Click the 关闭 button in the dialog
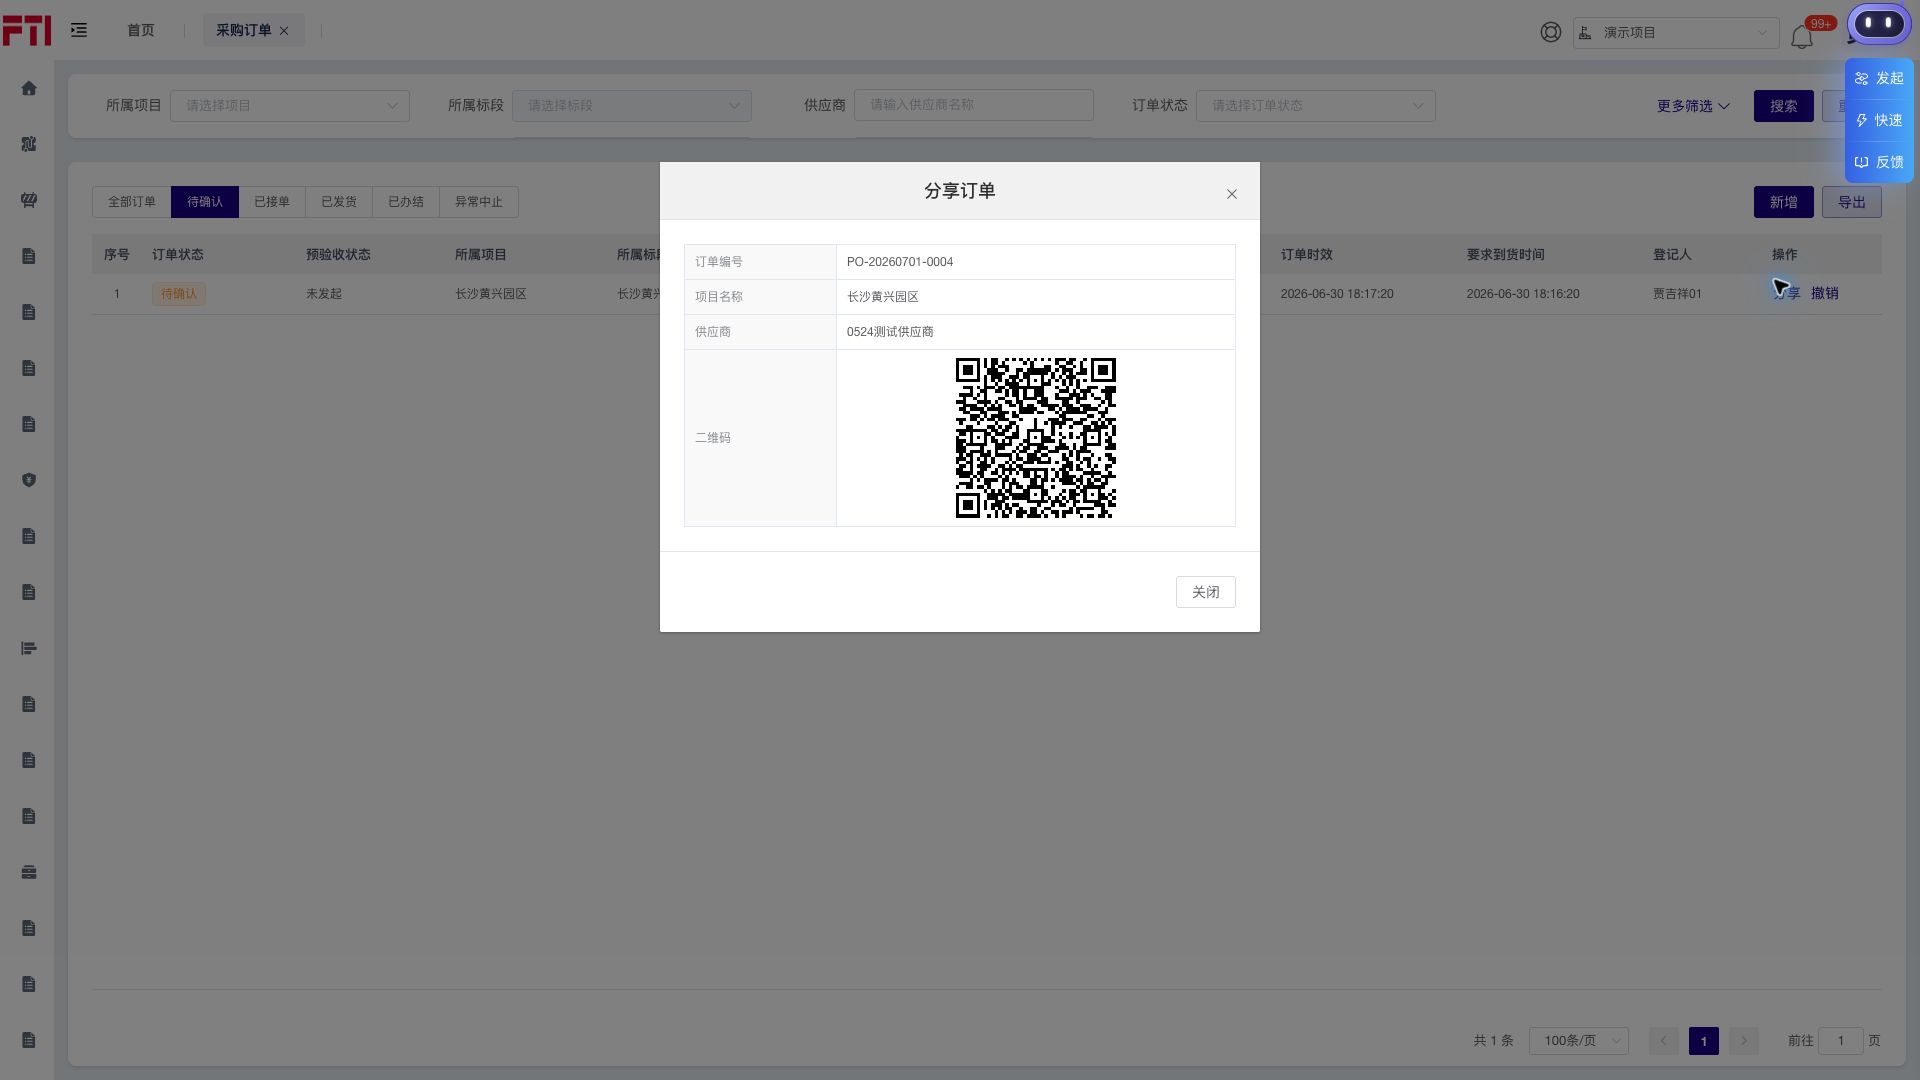Image resolution: width=1920 pixels, height=1080 pixels. [1206, 592]
